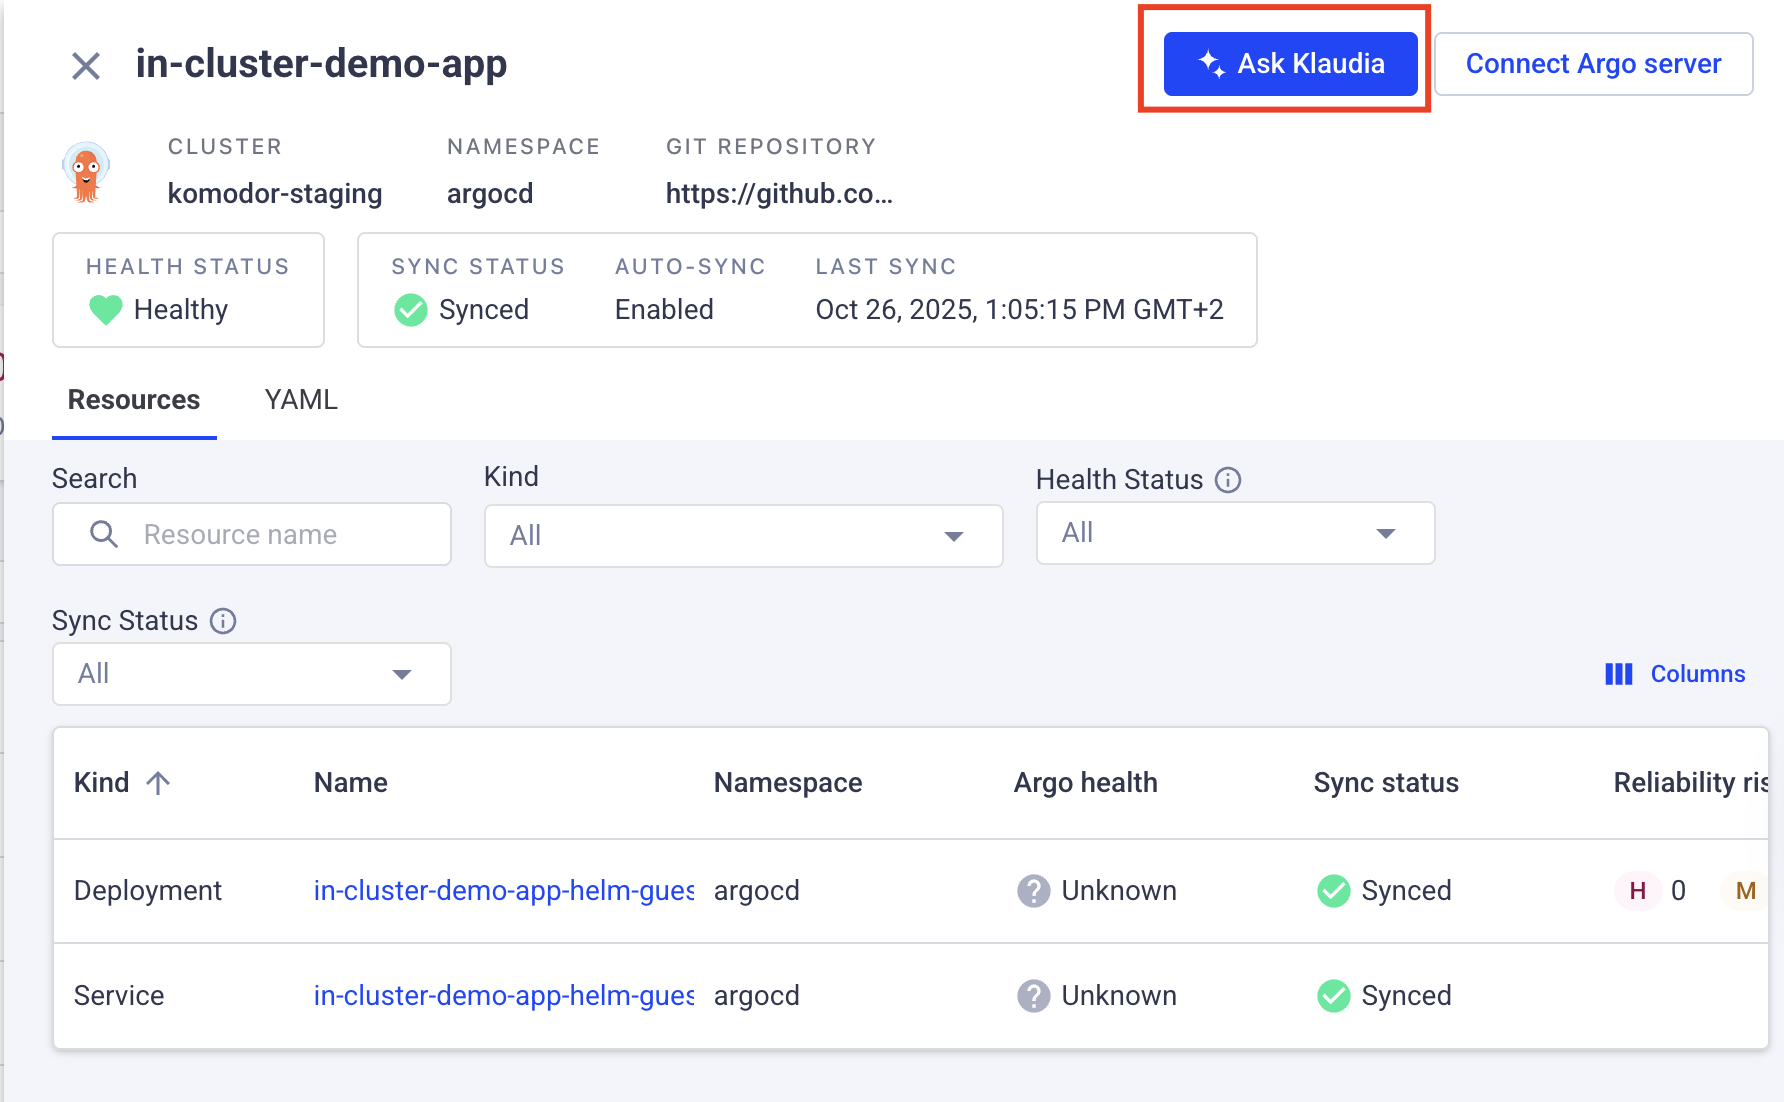Open the Sync Status filter dropdown

pyautogui.click(x=251, y=674)
